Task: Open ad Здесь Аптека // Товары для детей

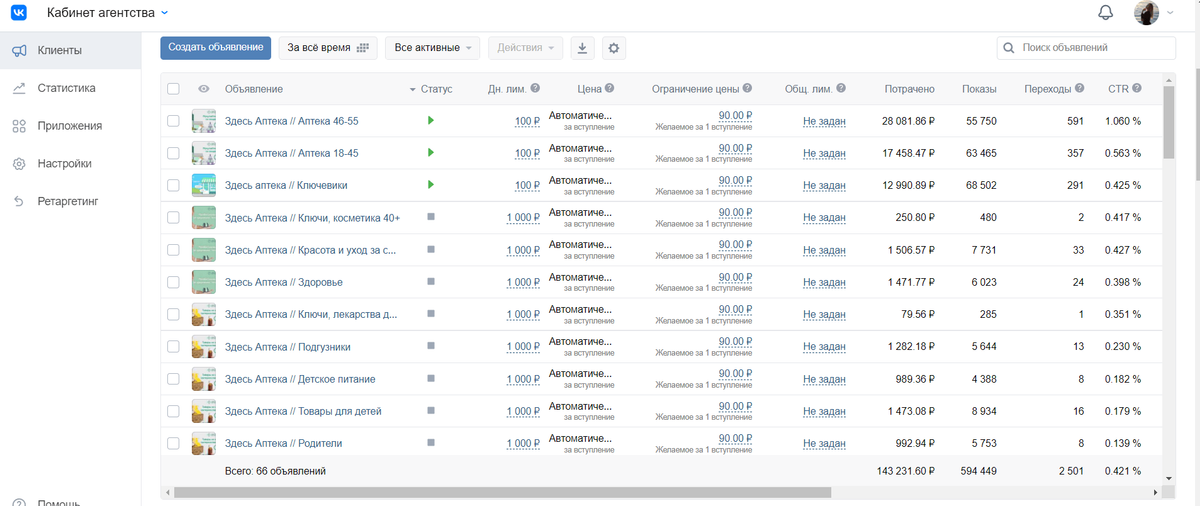Action: click(x=303, y=411)
